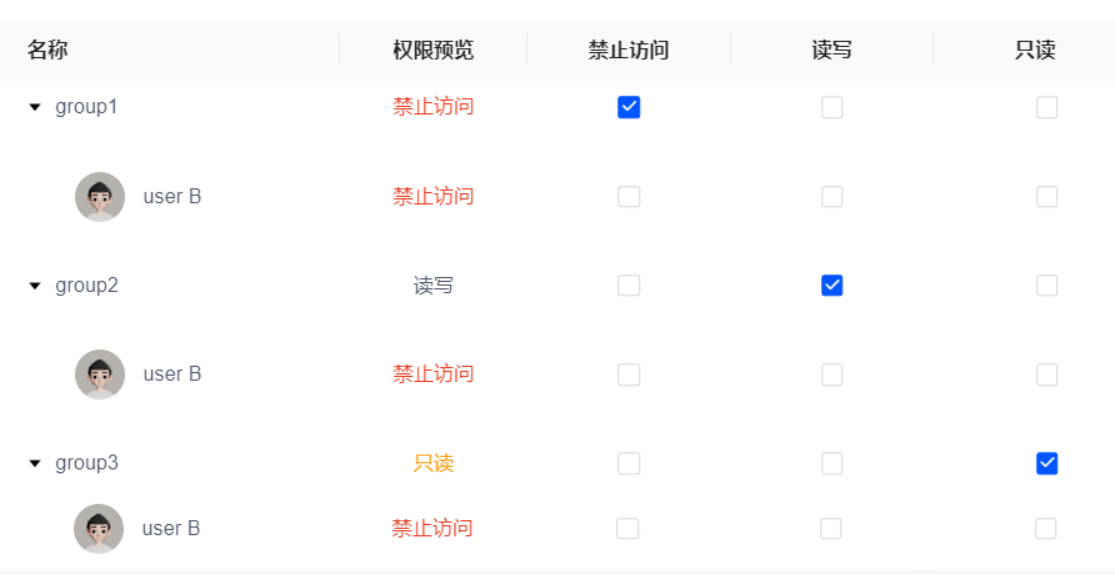Check 禁止访问 for user B under group1

point(629,197)
